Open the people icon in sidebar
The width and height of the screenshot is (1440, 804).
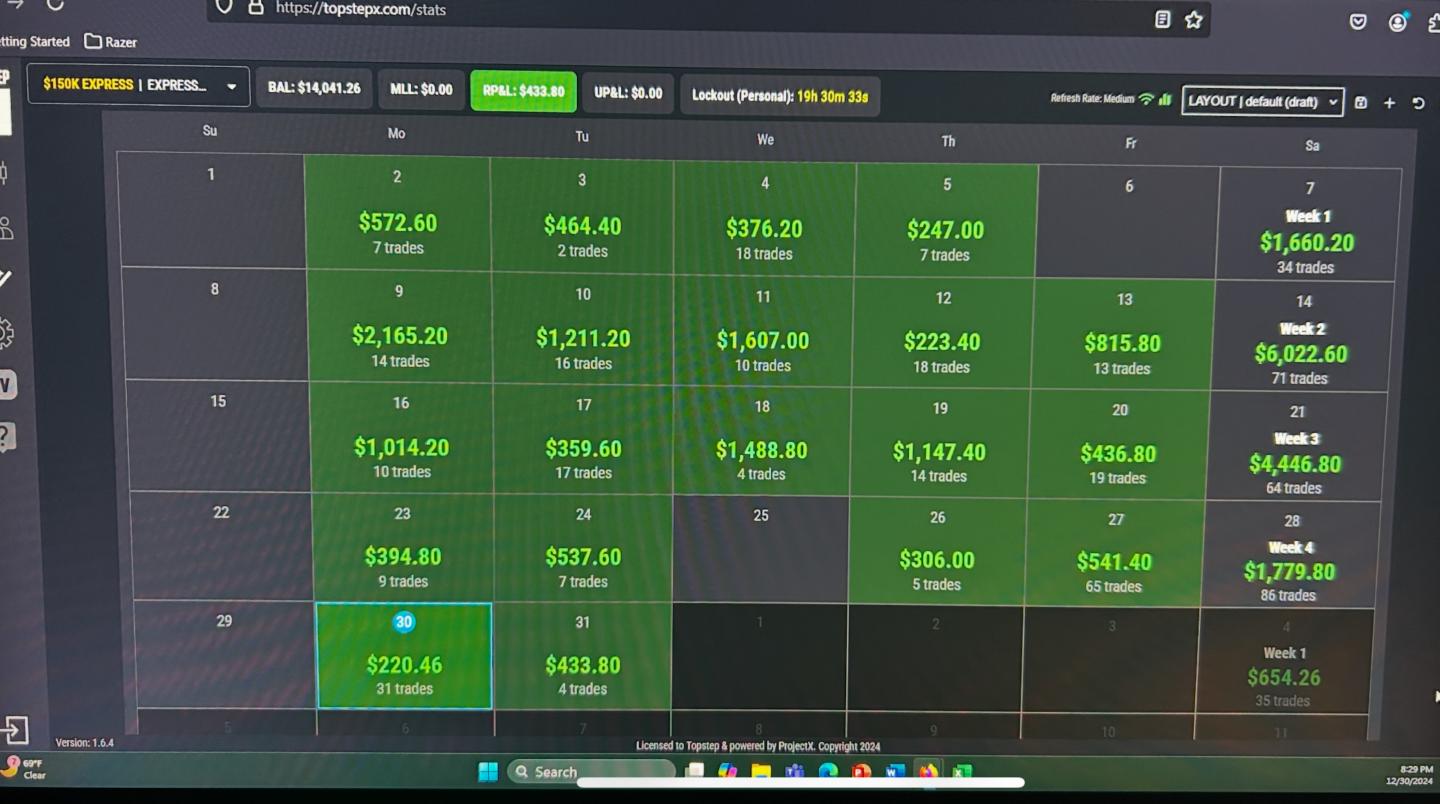[5, 228]
